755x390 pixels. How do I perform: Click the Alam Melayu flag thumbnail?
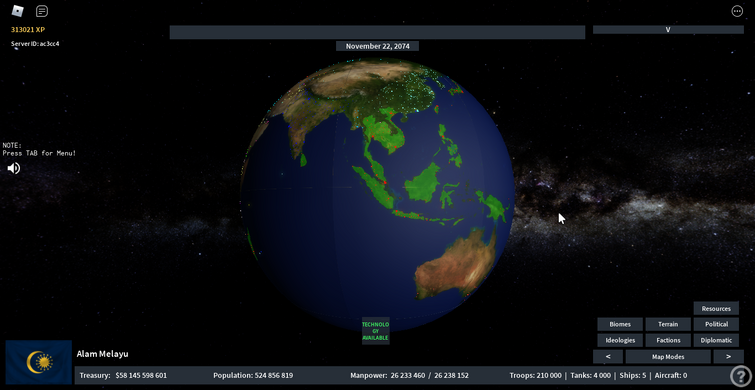tap(39, 362)
